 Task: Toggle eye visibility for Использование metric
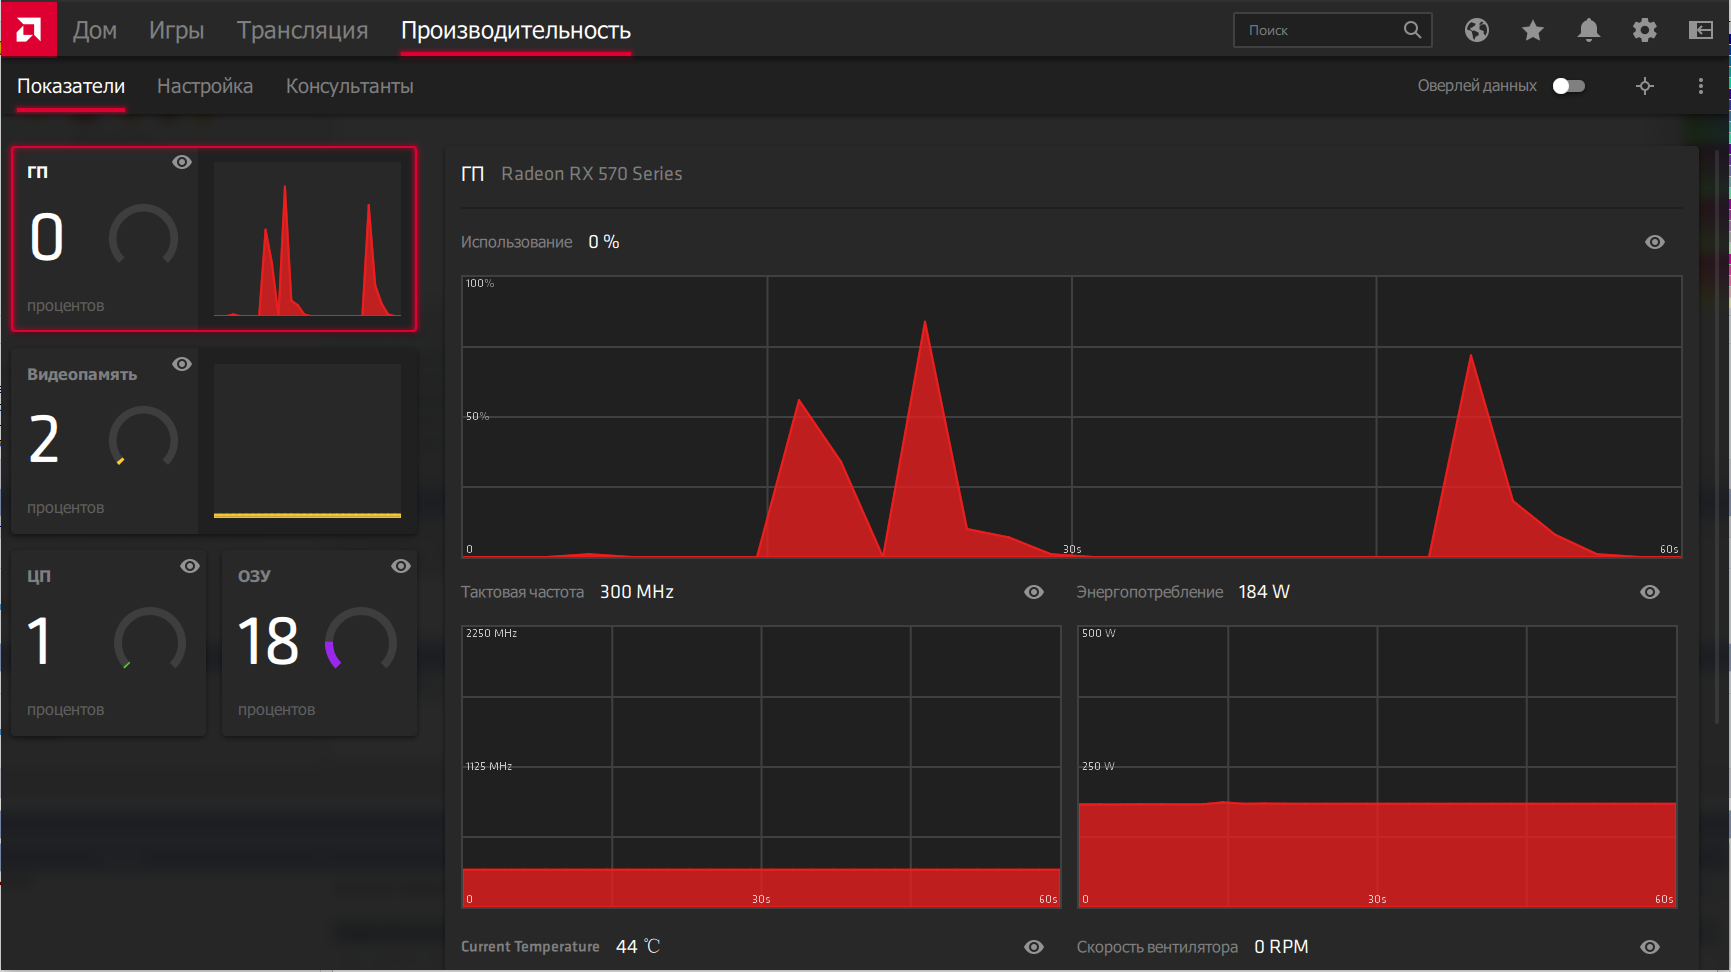point(1655,242)
